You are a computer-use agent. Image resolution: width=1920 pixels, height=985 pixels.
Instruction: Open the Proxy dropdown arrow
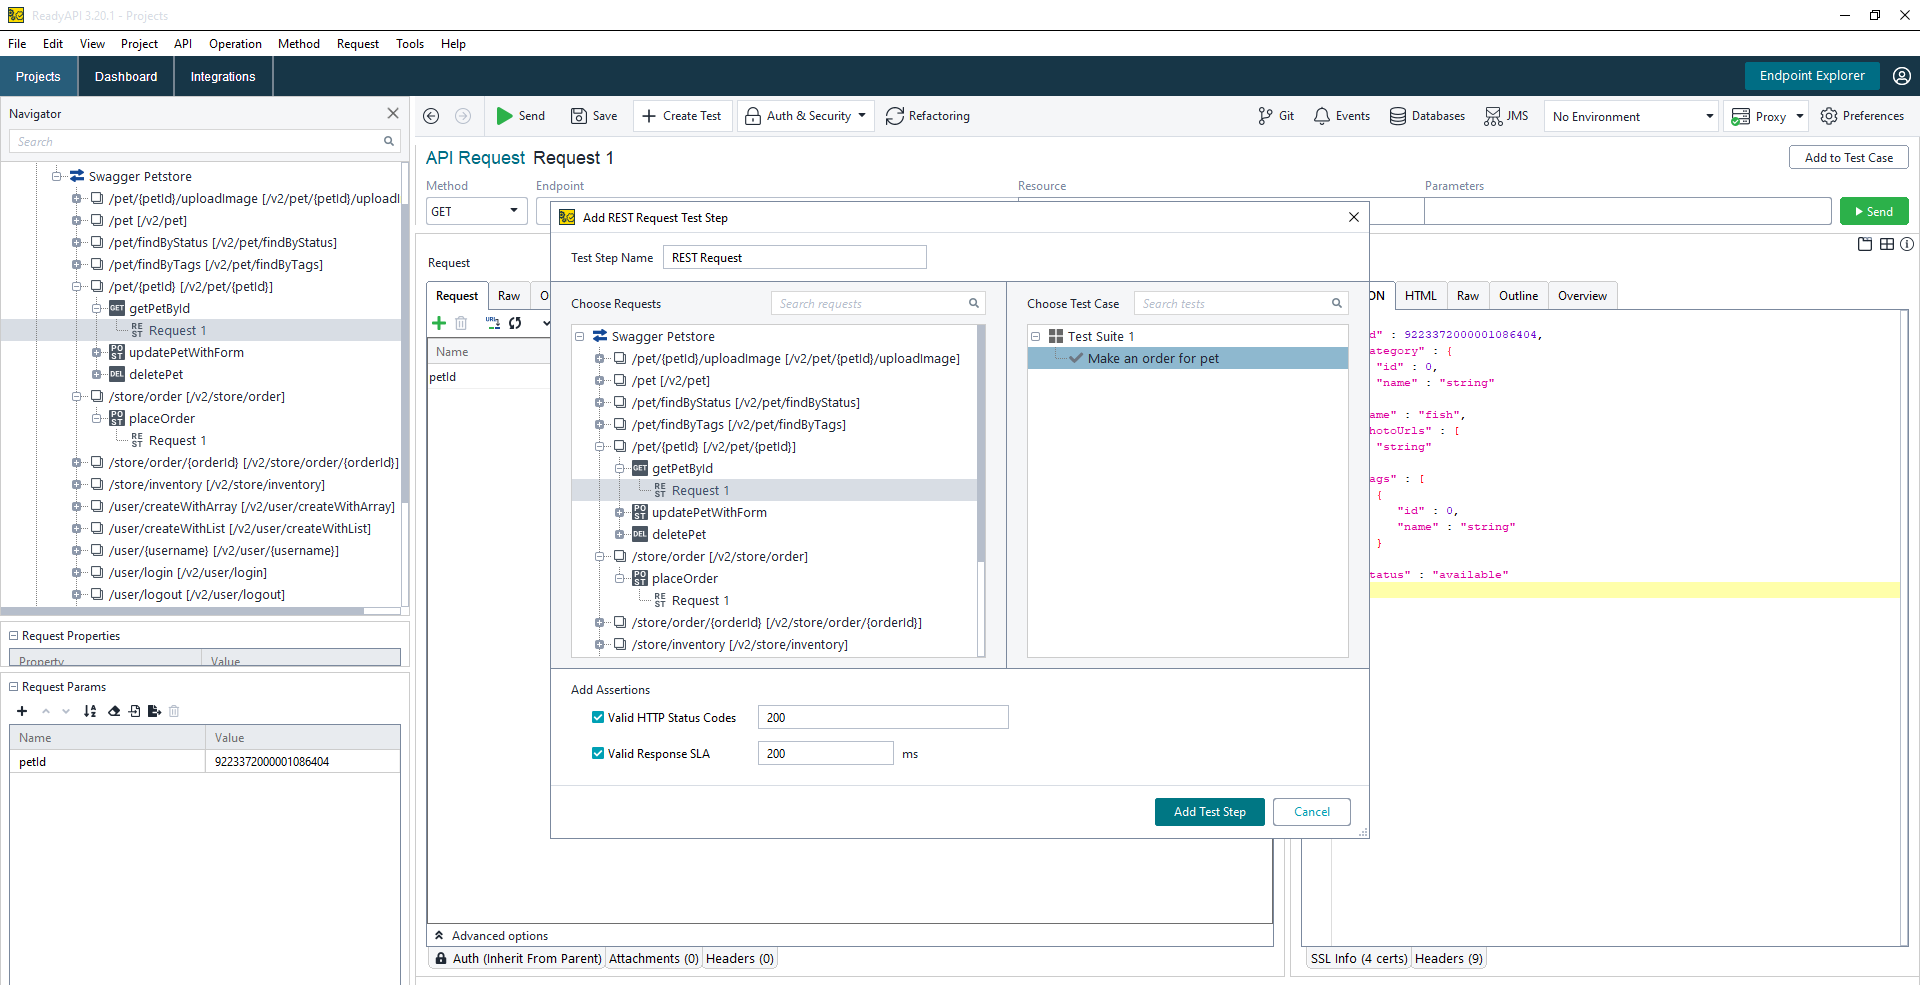pos(1800,116)
